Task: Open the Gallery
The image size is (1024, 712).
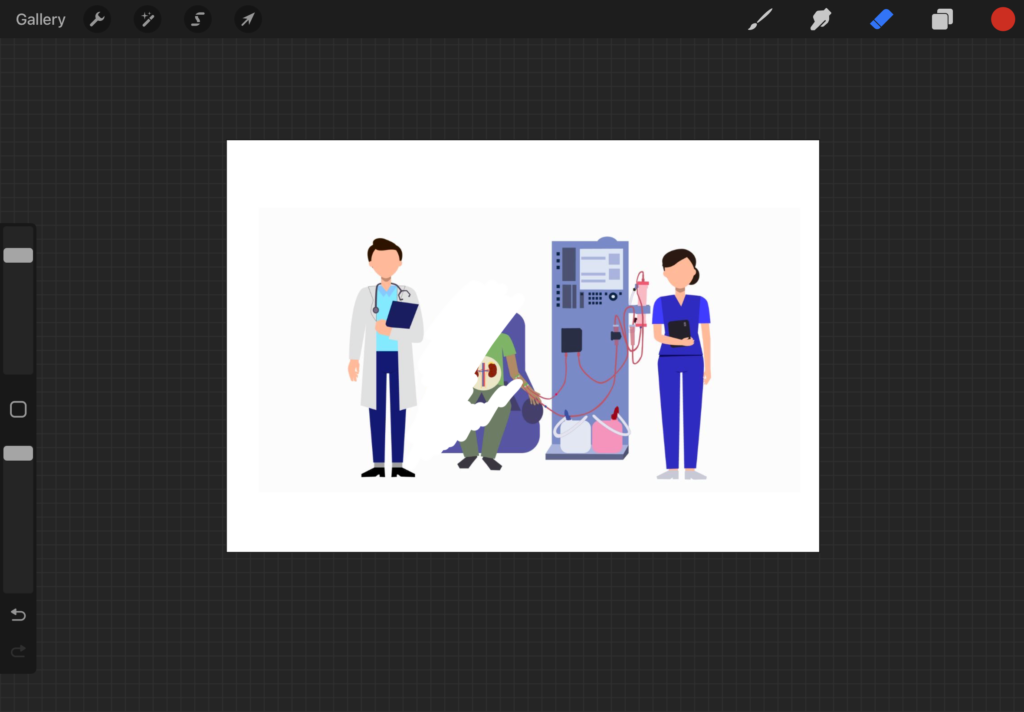Action: pyautogui.click(x=40, y=20)
